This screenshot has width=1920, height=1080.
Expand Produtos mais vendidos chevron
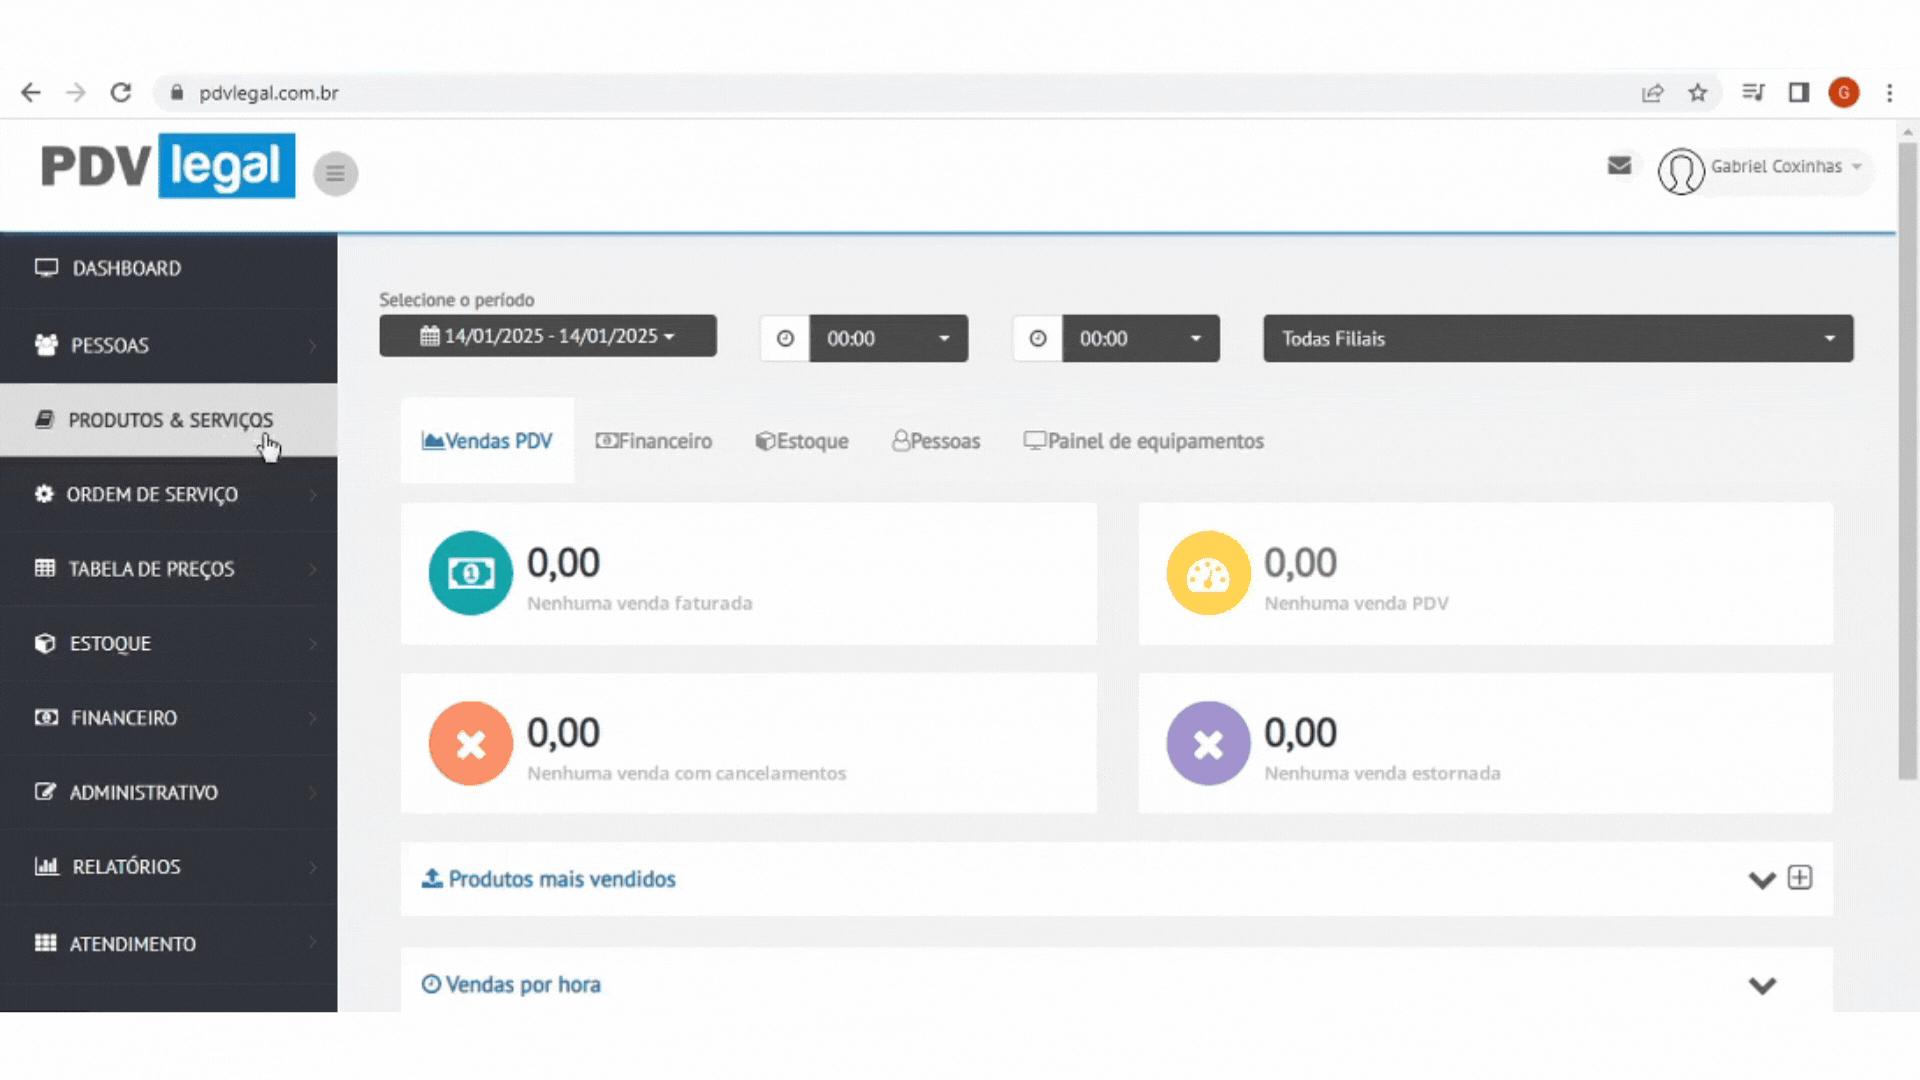click(x=1761, y=879)
